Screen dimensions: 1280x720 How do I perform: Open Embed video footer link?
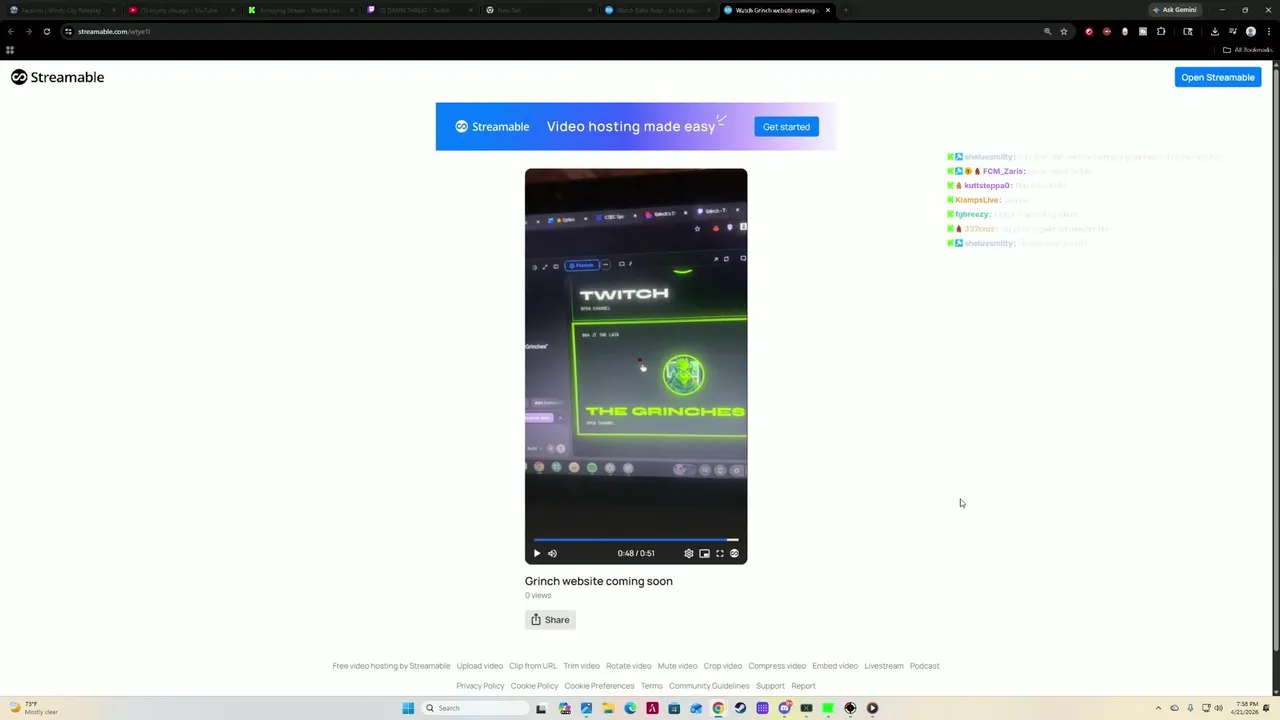[x=835, y=666]
